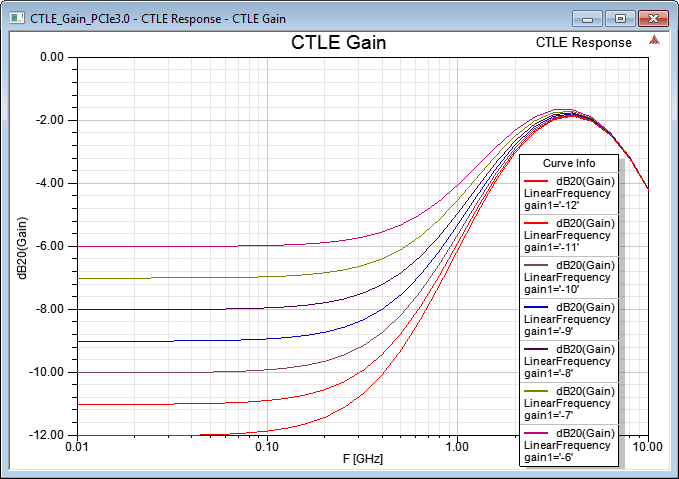The width and height of the screenshot is (679, 479).
Task: Click the 0.01 X-axis tick value
Action: point(77,447)
